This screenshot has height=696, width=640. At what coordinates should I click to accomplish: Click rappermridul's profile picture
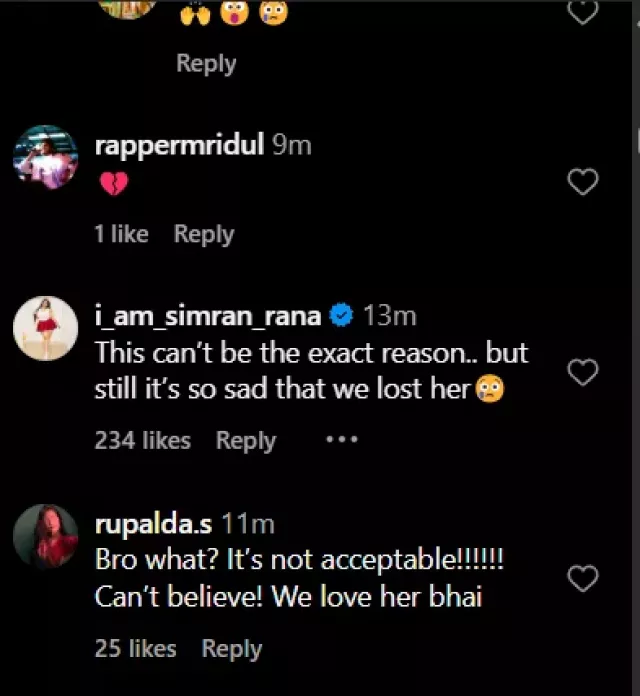[x=45, y=157]
